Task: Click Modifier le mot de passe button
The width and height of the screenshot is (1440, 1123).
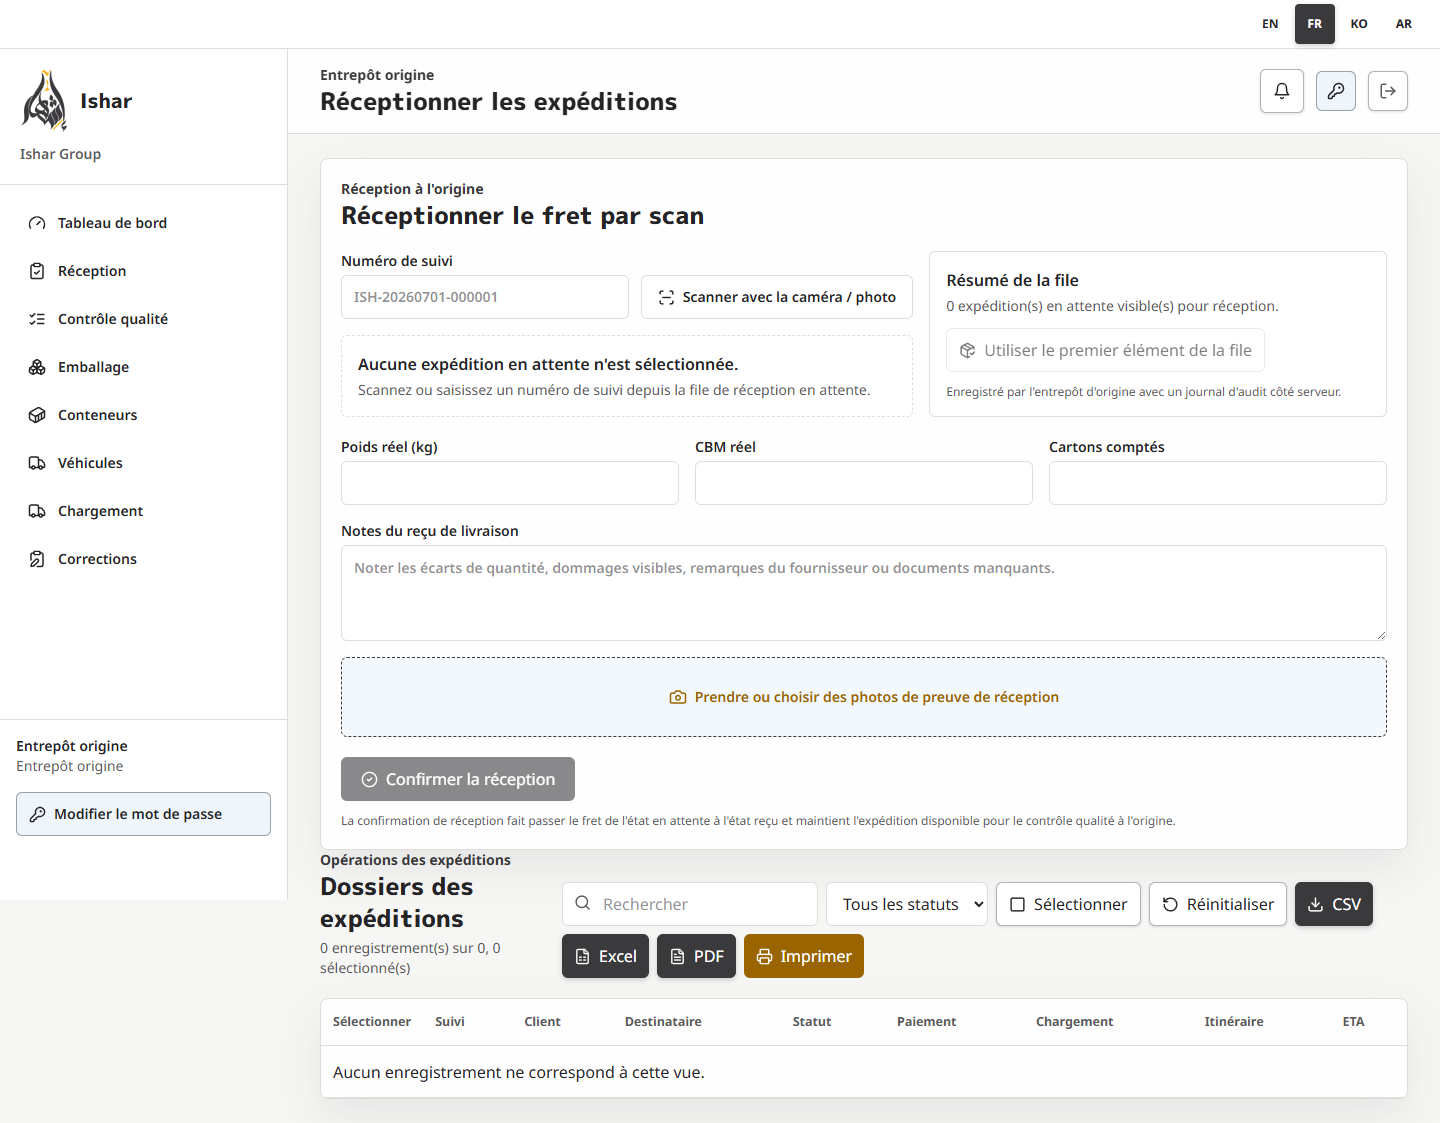Action: tap(143, 814)
